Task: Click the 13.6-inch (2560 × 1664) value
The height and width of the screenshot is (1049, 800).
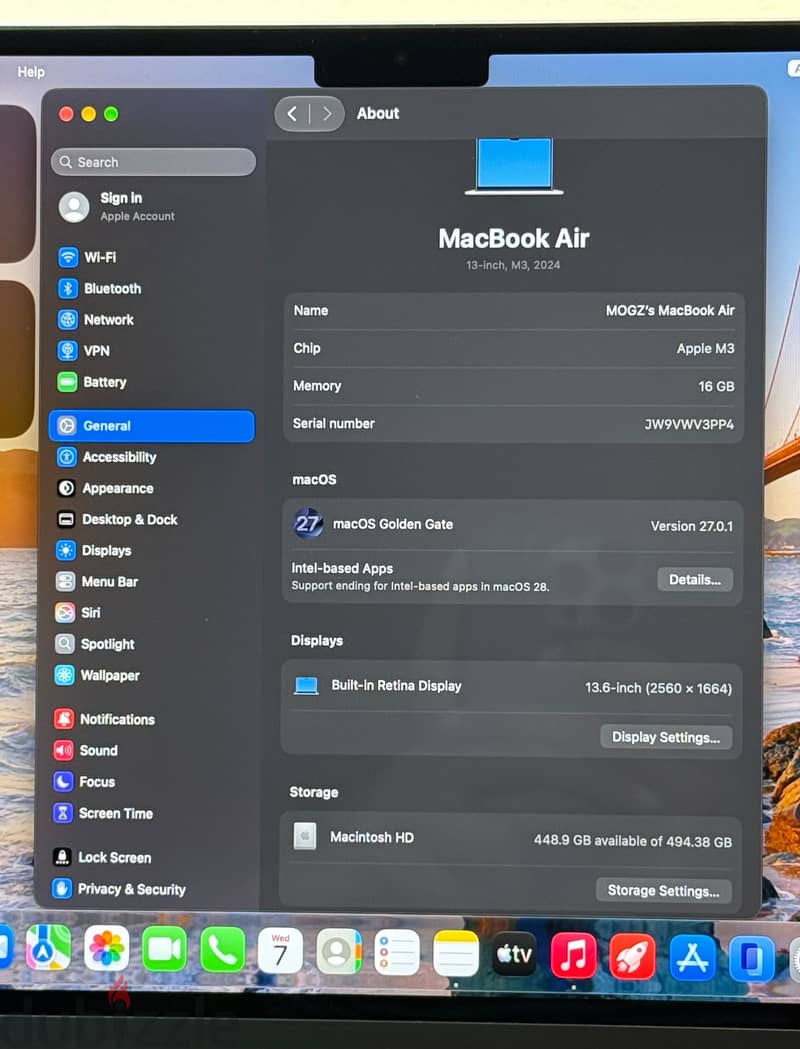Action: (658, 688)
